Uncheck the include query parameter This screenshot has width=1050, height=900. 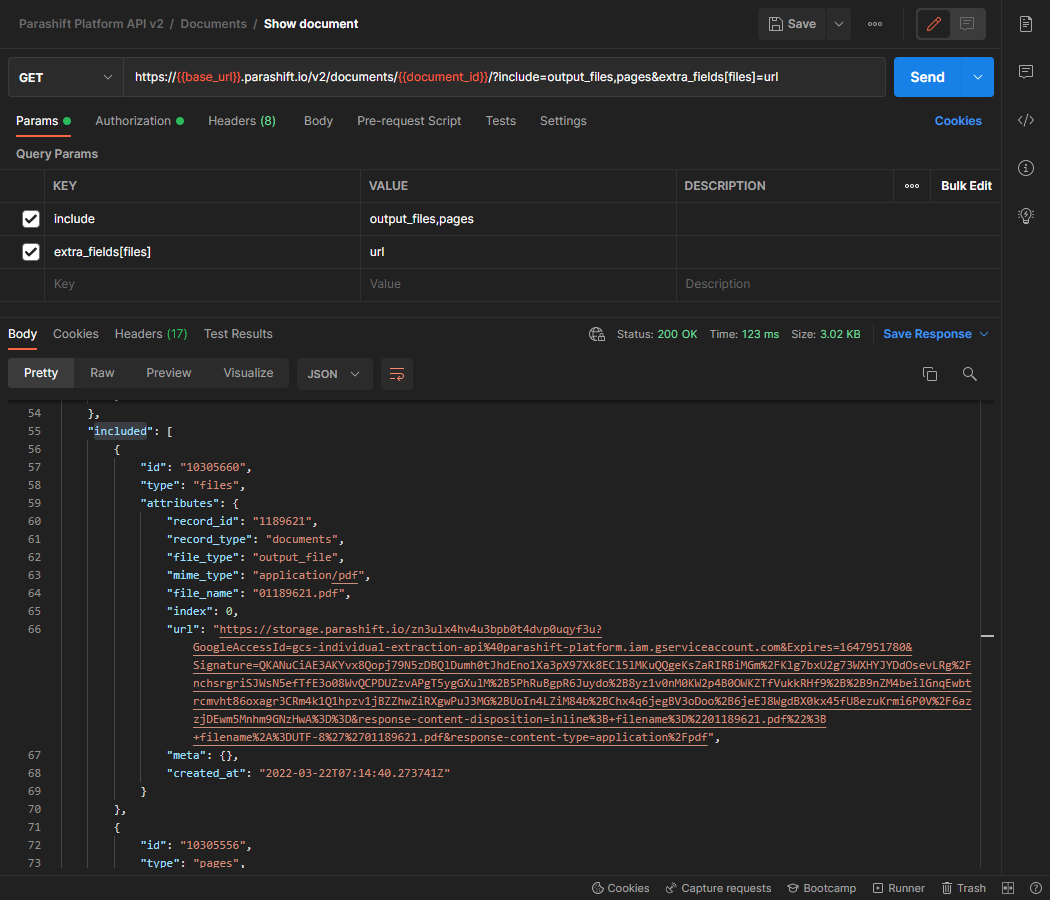coord(31,219)
